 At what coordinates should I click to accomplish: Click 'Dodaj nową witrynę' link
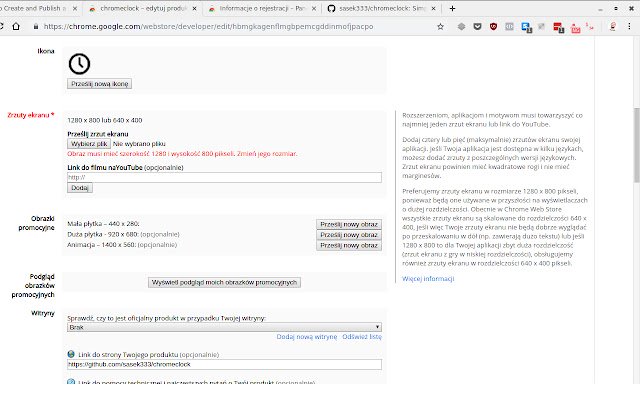307,337
